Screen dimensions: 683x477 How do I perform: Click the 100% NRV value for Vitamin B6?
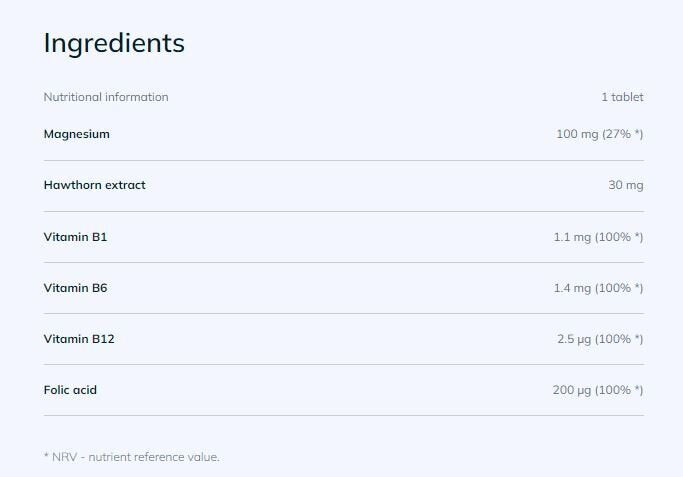[x=619, y=288]
